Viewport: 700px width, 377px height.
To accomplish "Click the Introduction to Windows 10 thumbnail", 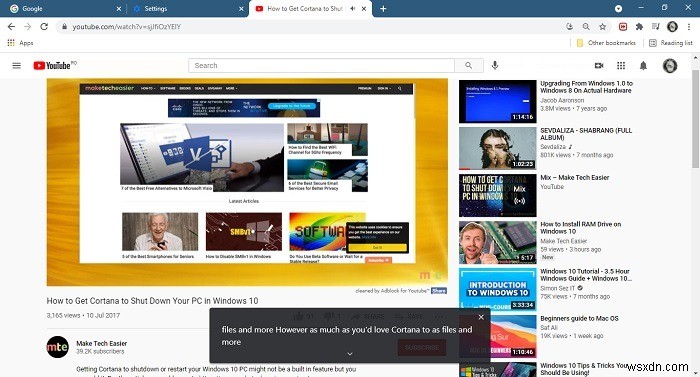I will pyautogui.click(x=498, y=289).
